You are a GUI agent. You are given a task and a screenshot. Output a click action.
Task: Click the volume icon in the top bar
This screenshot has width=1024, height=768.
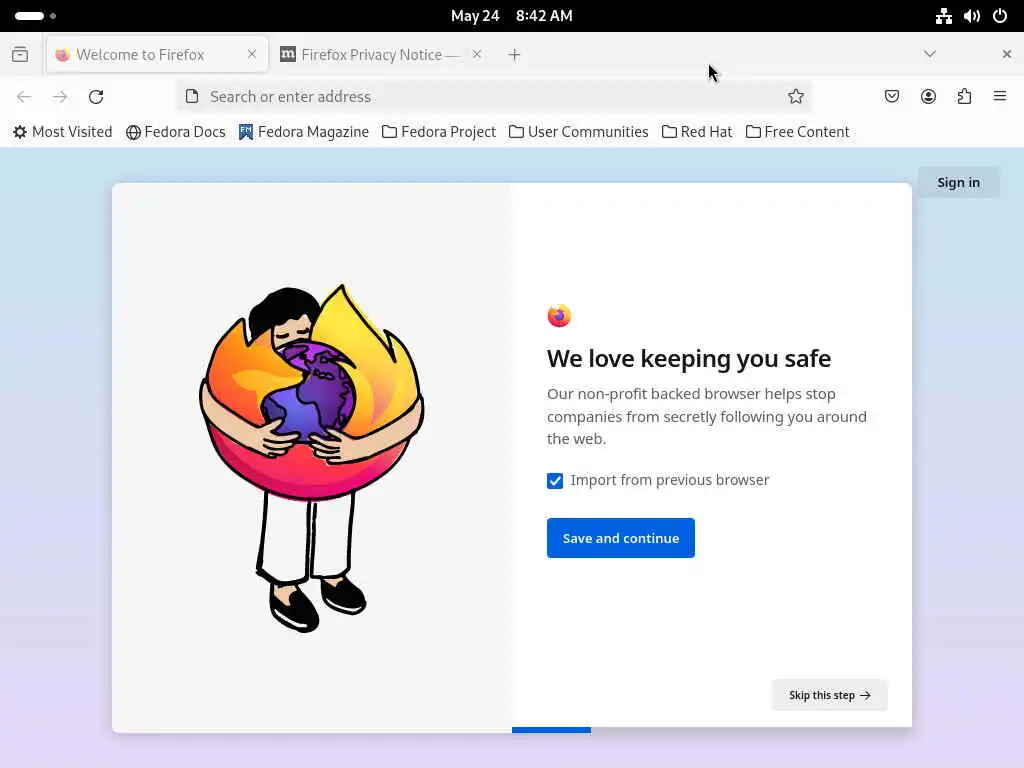(x=972, y=16)
